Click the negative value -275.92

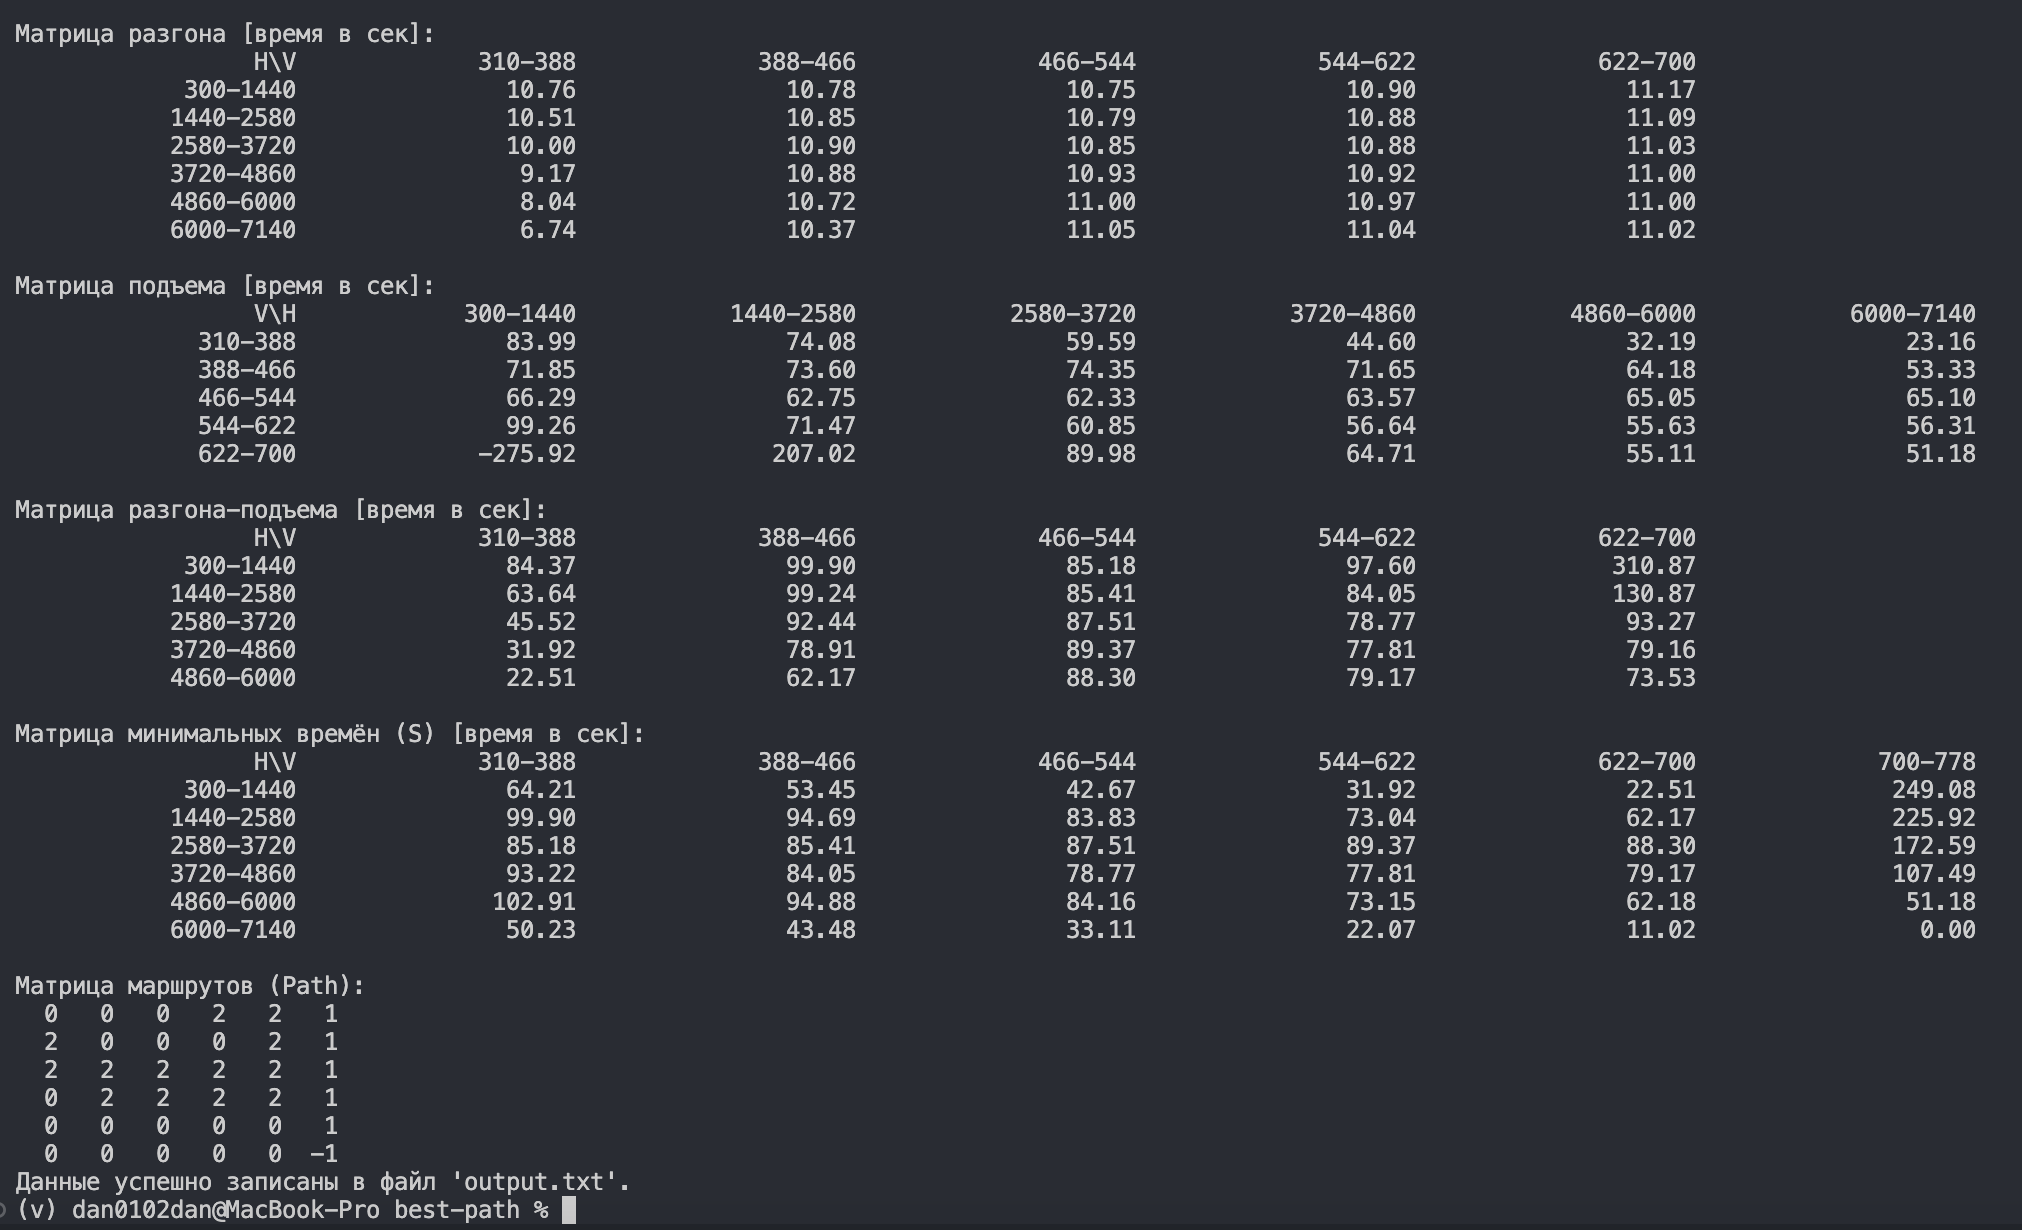click(526, 454)
